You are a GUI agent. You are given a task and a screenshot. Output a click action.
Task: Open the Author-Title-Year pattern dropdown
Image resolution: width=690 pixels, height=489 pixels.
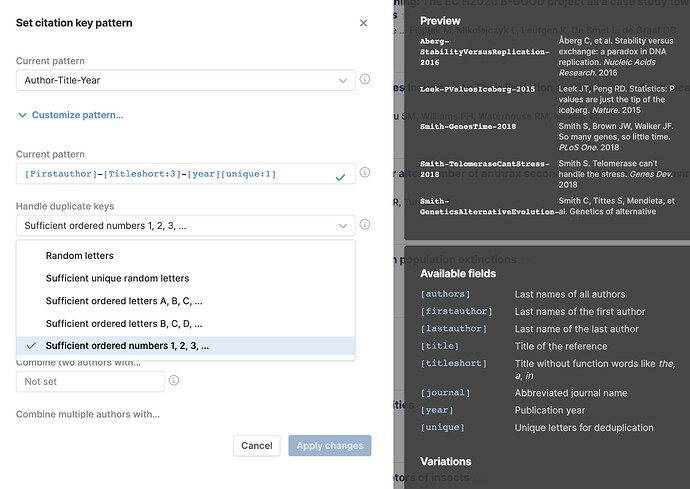[x=185, y=80]
